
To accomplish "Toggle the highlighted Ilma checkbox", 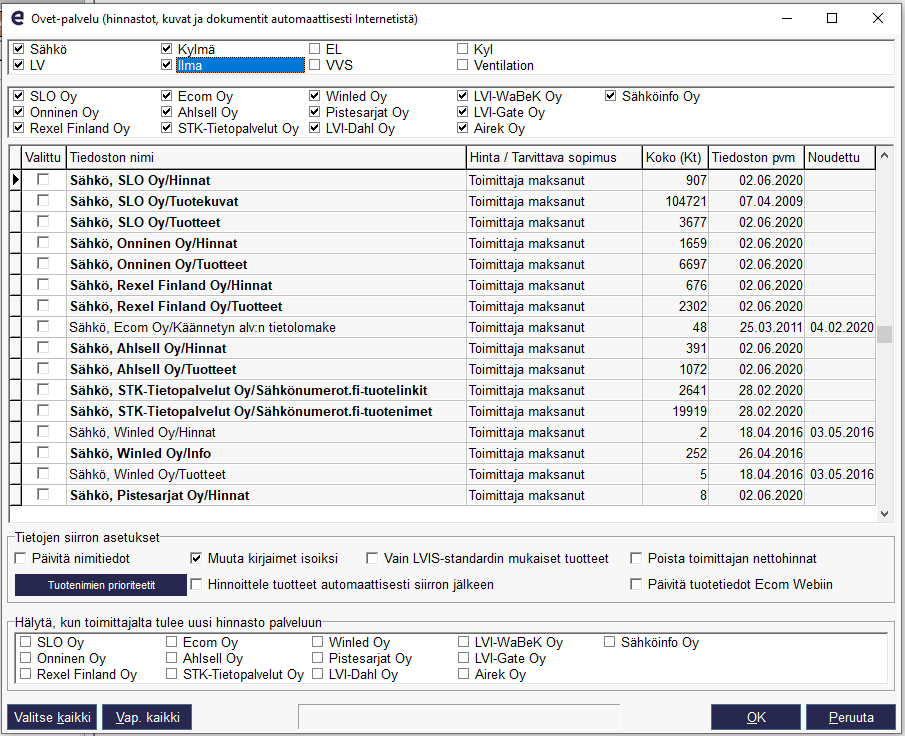I will point(167,65).
